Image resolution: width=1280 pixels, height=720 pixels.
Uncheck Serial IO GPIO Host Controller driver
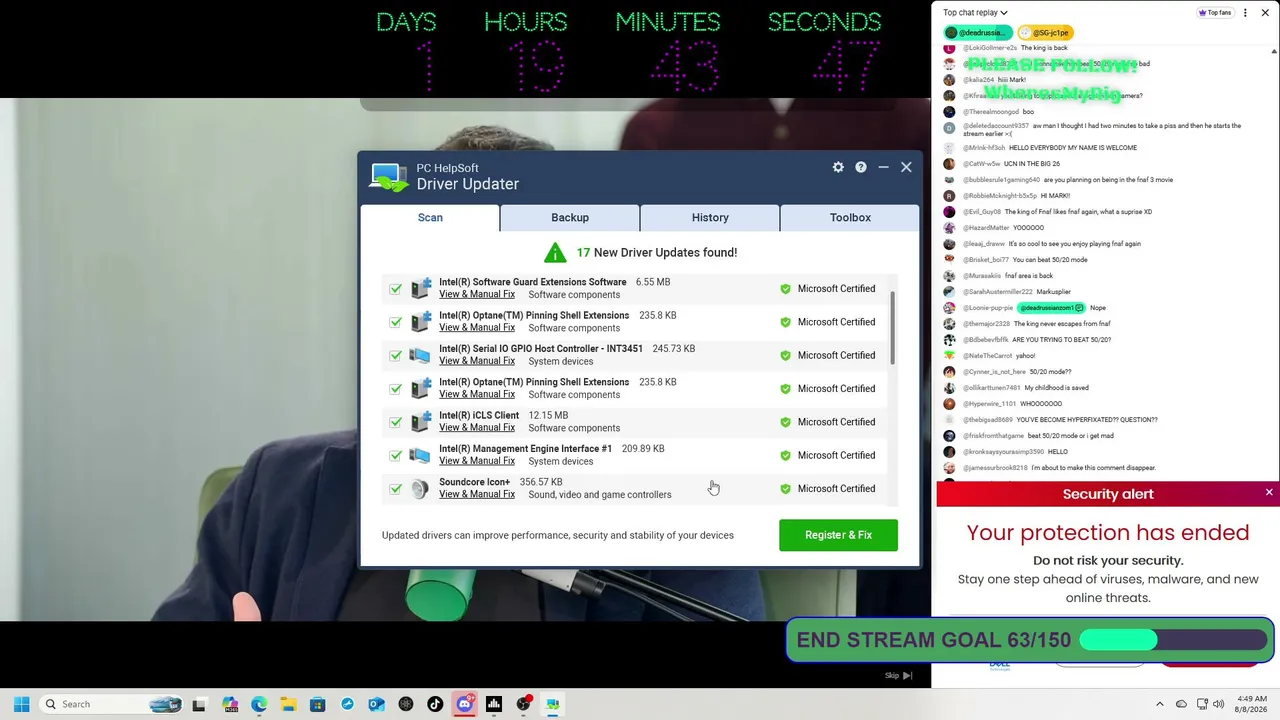click(396, 355)
